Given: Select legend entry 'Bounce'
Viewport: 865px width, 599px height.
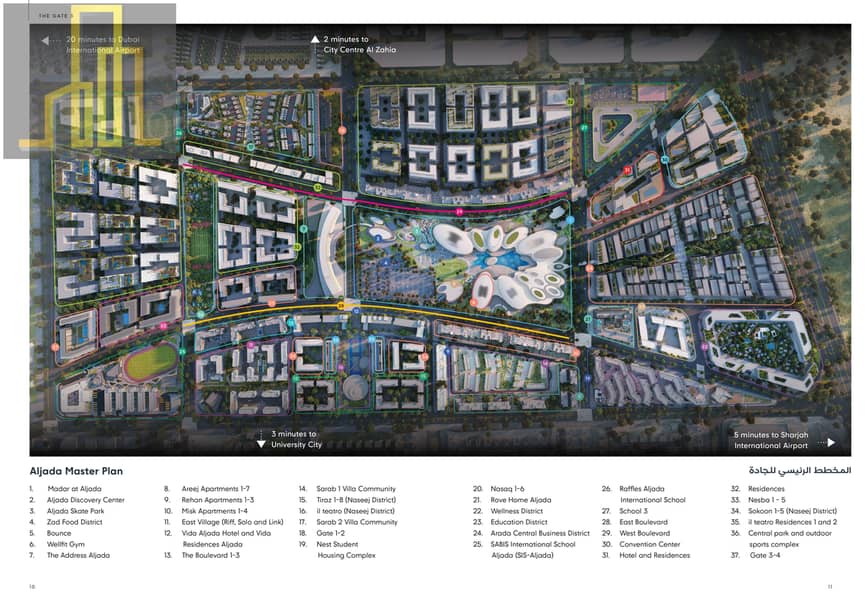Looking at the screenshot, I should tap(59, 533).
